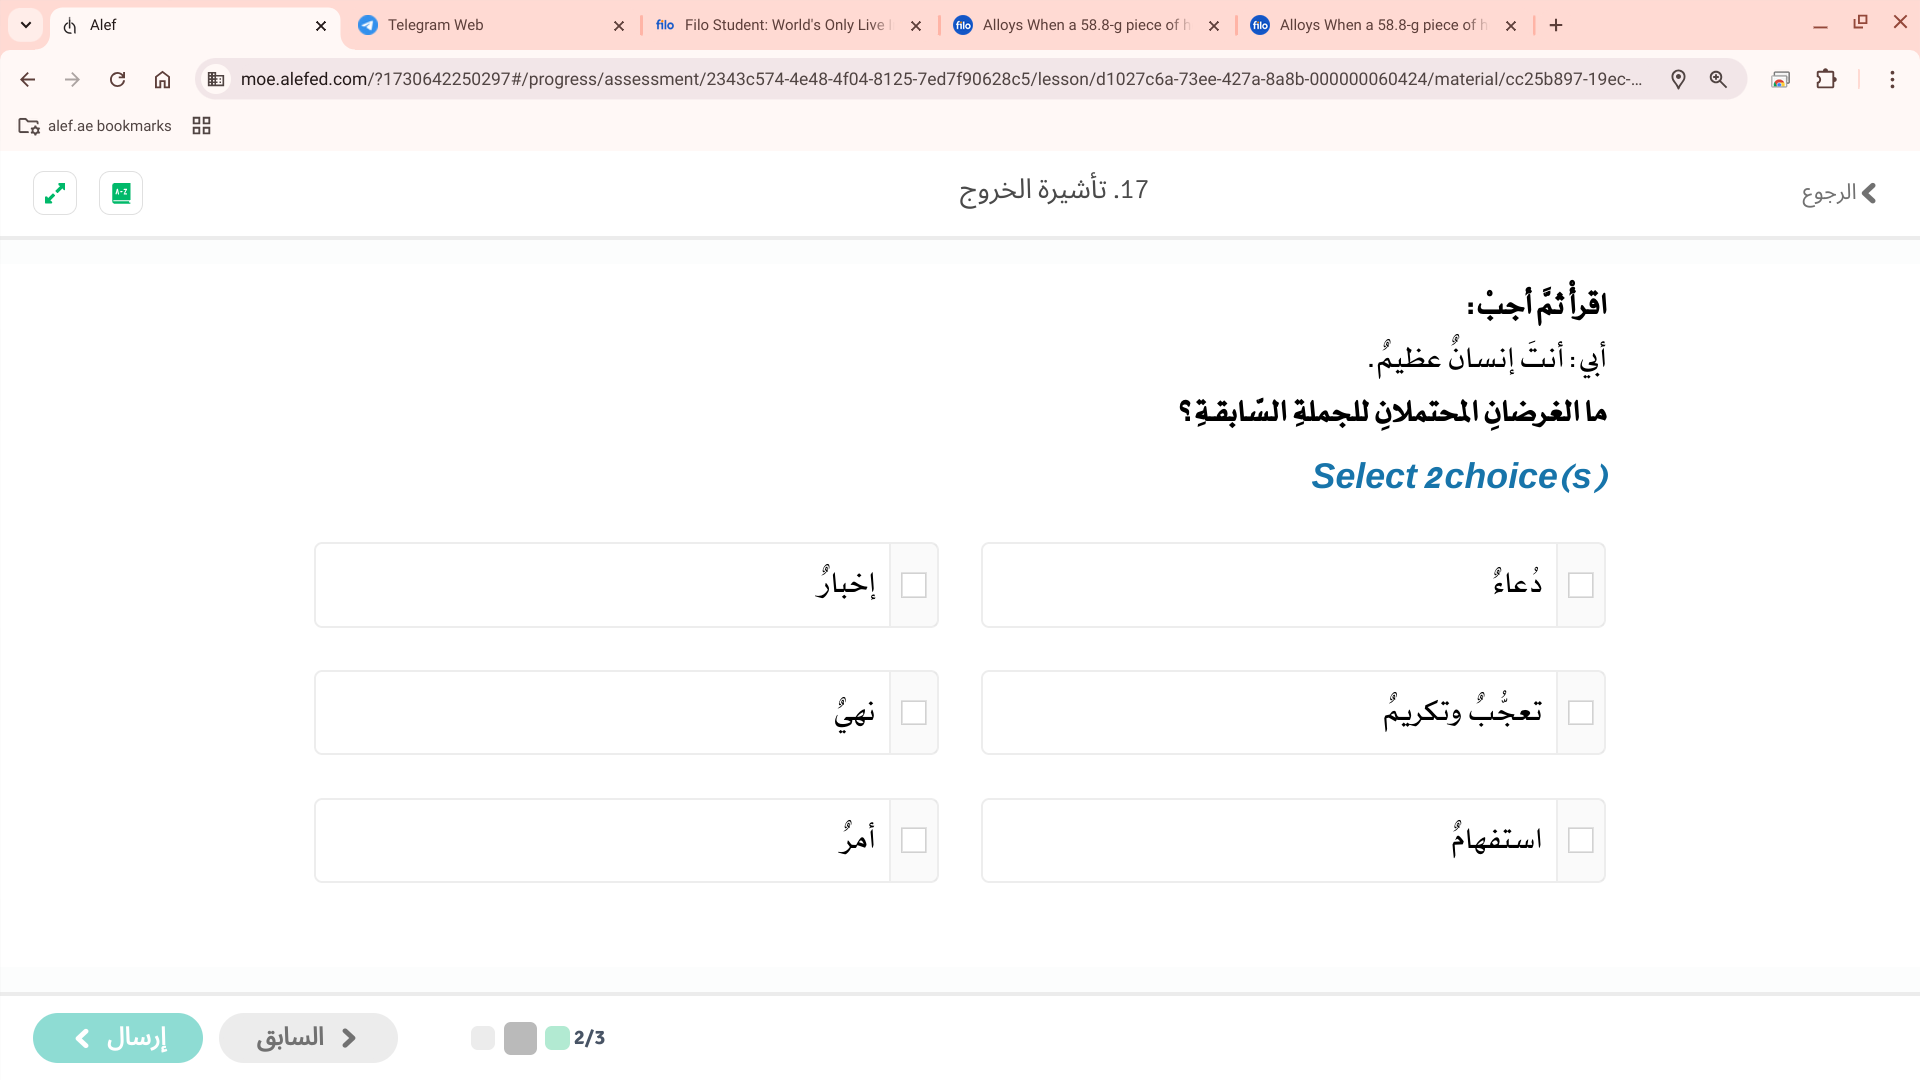Switch to the Telegram Web tab
This screenshot has height=1080, width=1920.
click(x=490, y=25)
